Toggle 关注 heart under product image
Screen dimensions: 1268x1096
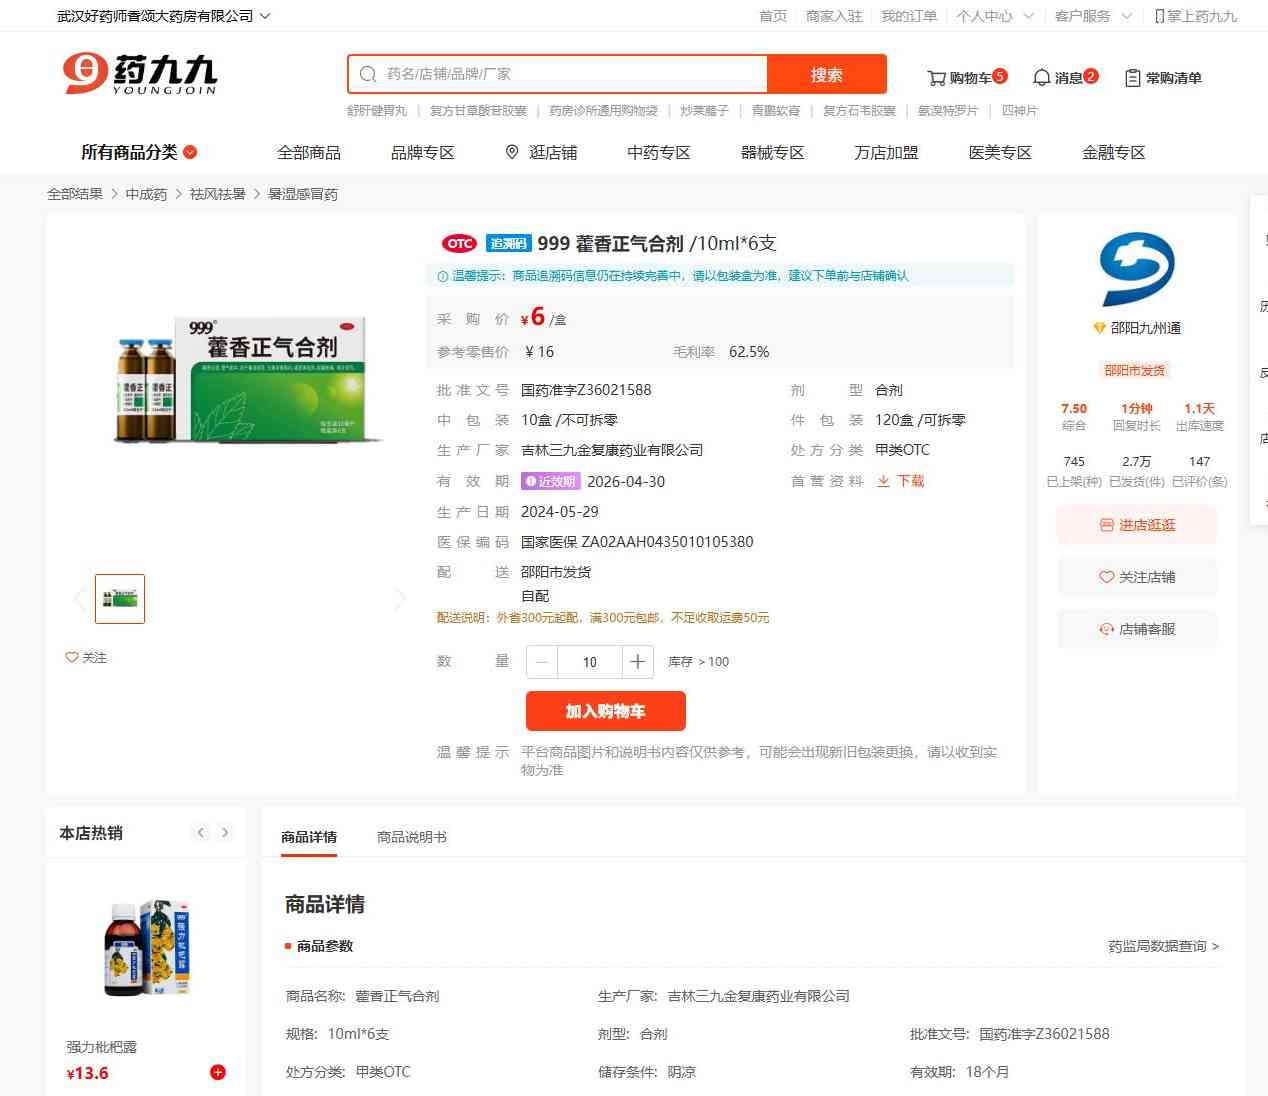coord(72,657)
